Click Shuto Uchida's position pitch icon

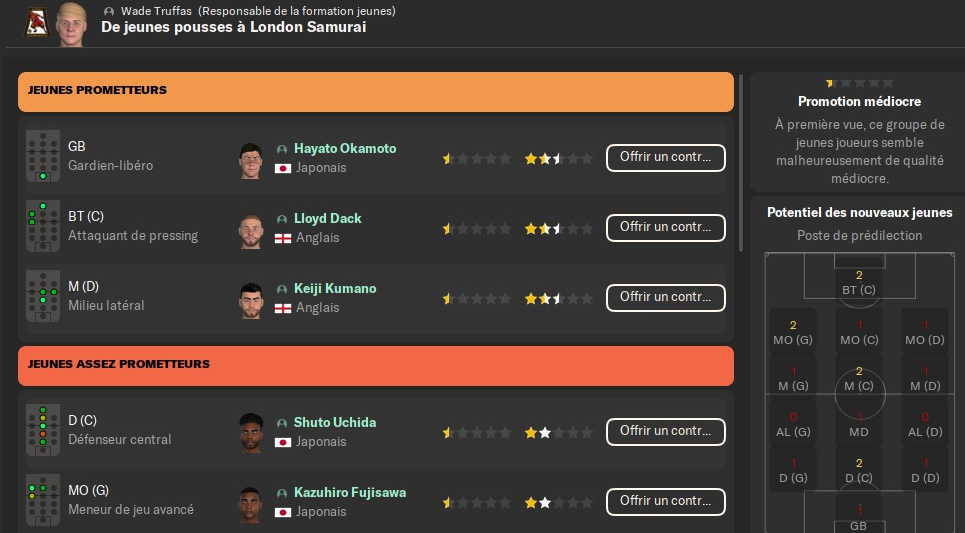pyautogui.click(x=43, y=431)
